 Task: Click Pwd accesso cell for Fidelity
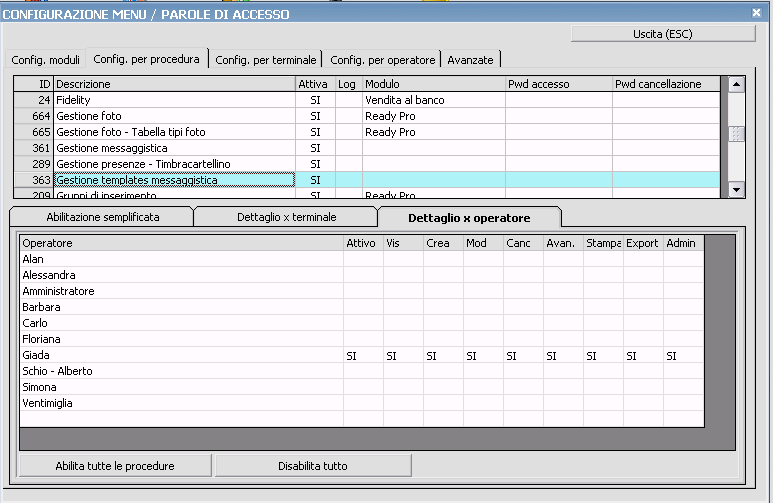tap(559, 100)
